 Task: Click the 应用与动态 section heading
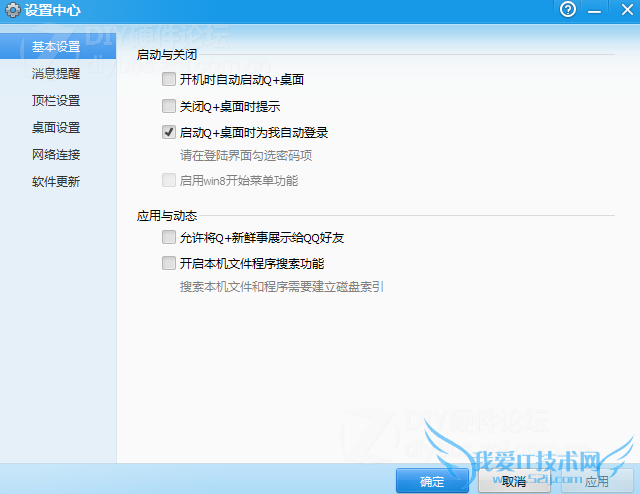click(167, 216)
